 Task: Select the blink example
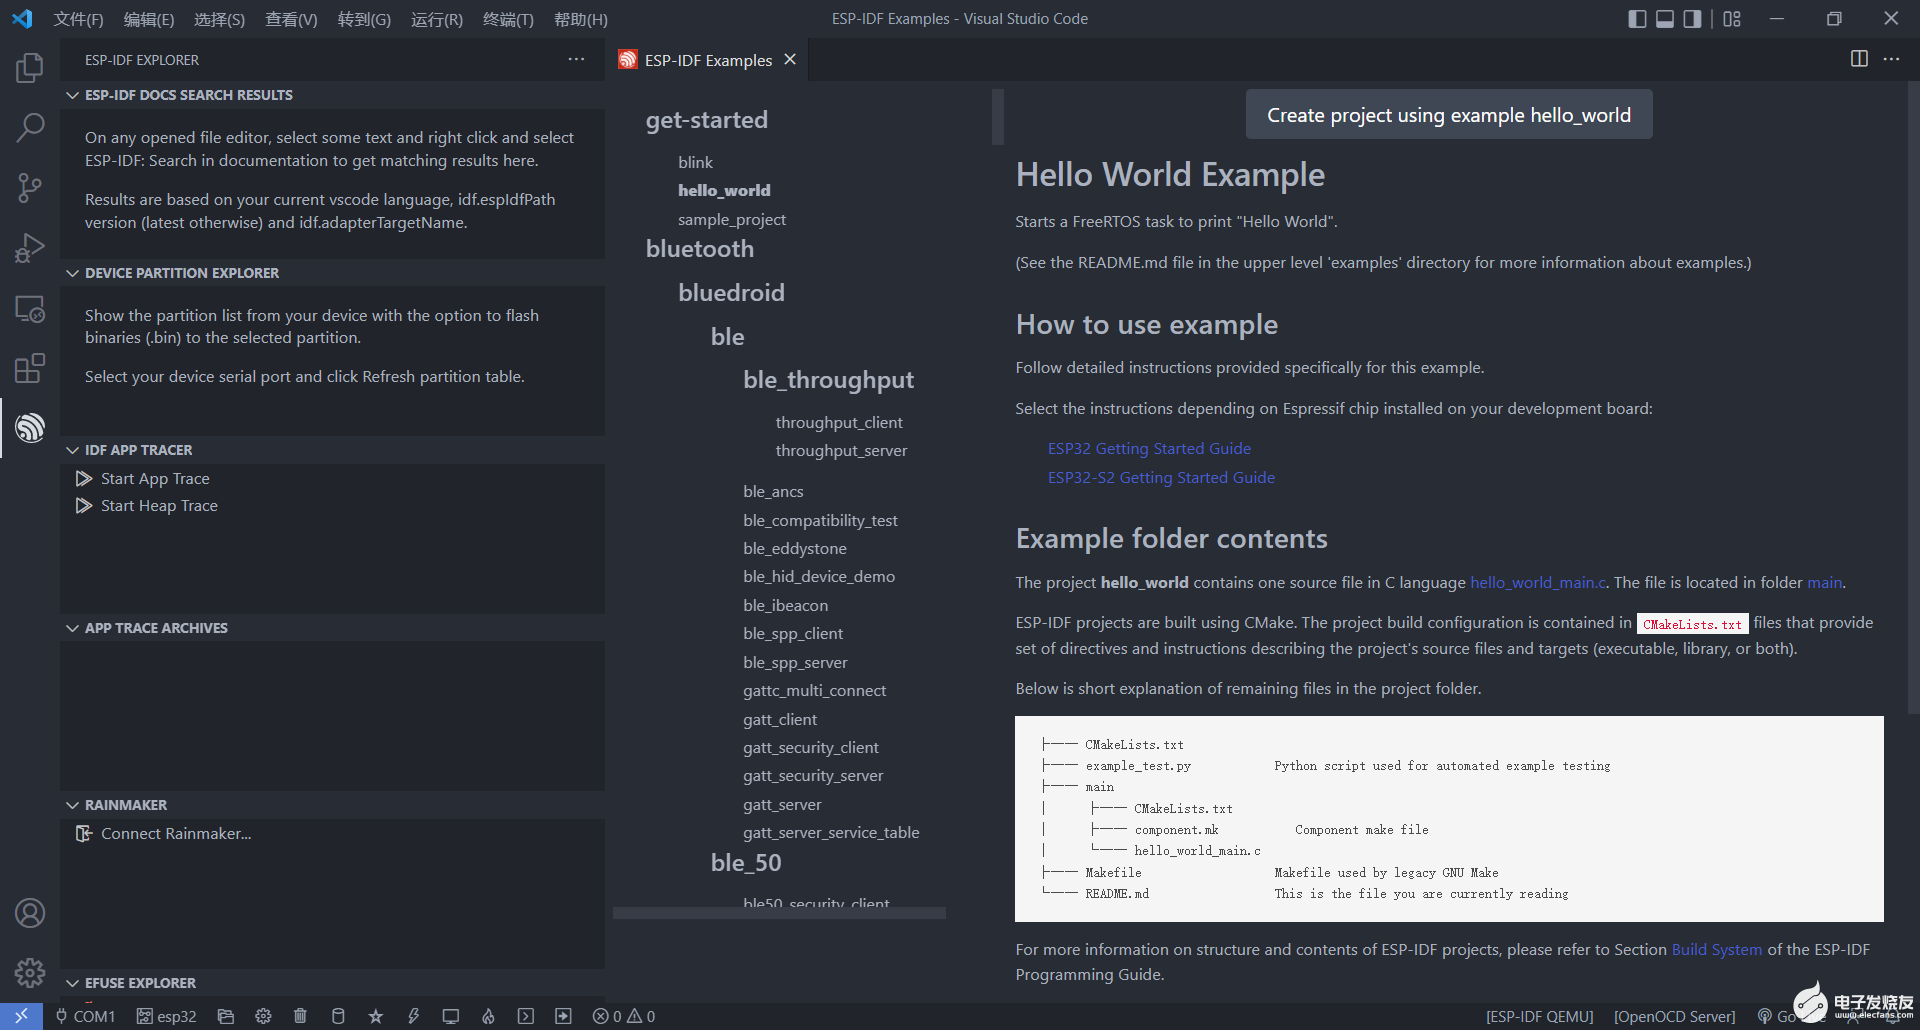(695, 162)
